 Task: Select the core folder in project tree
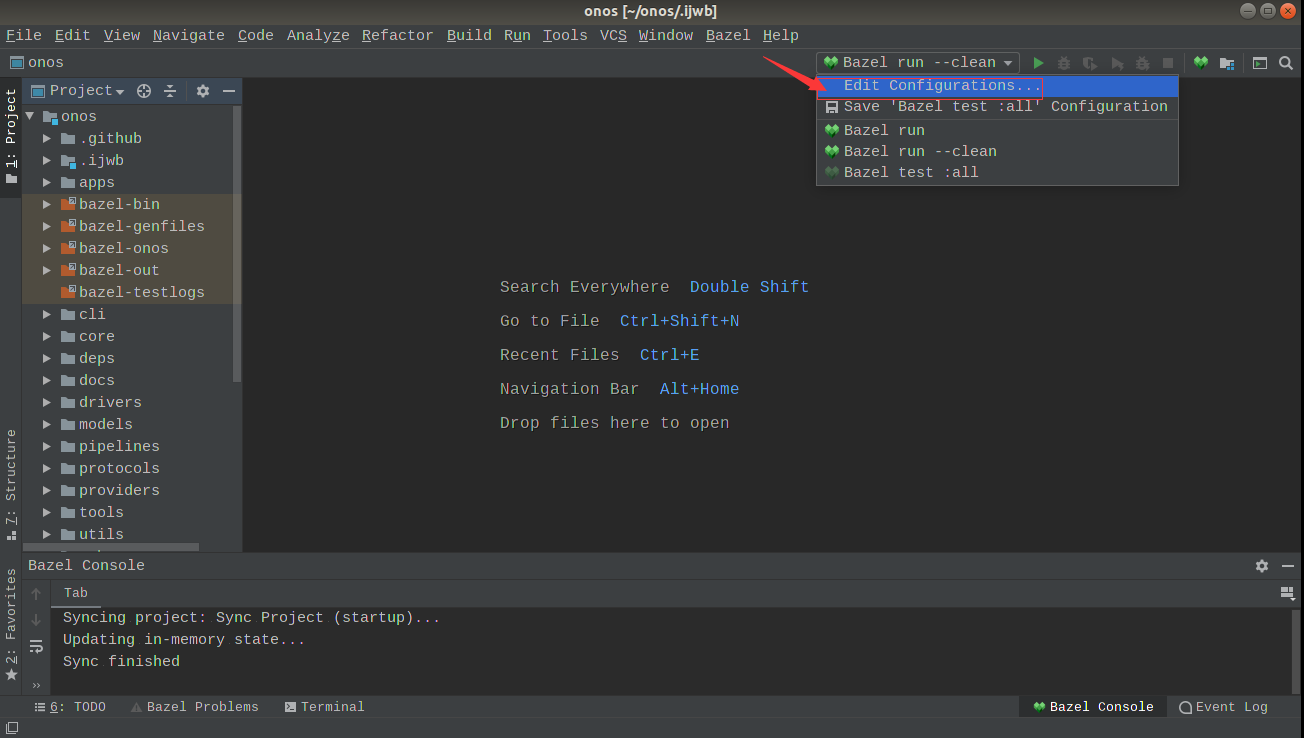(97, 337)
